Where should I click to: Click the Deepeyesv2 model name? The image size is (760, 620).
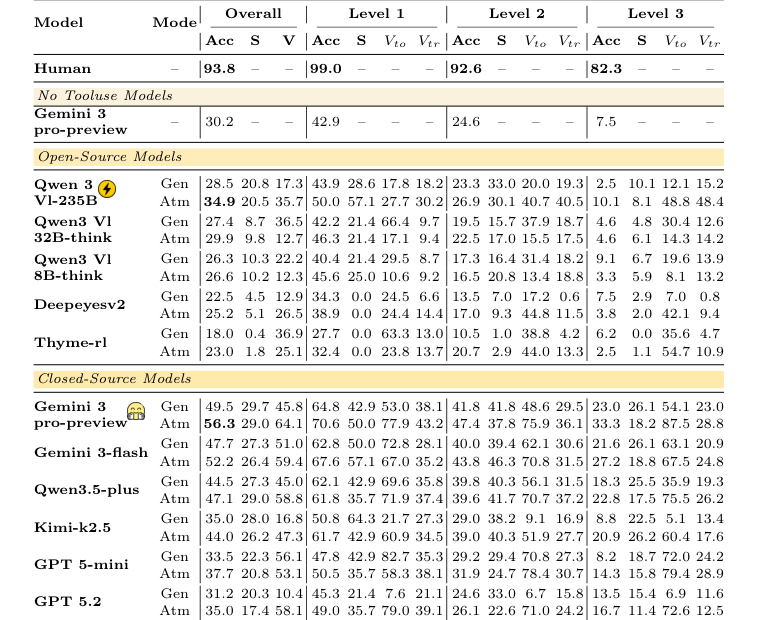(x=80, y=305)
